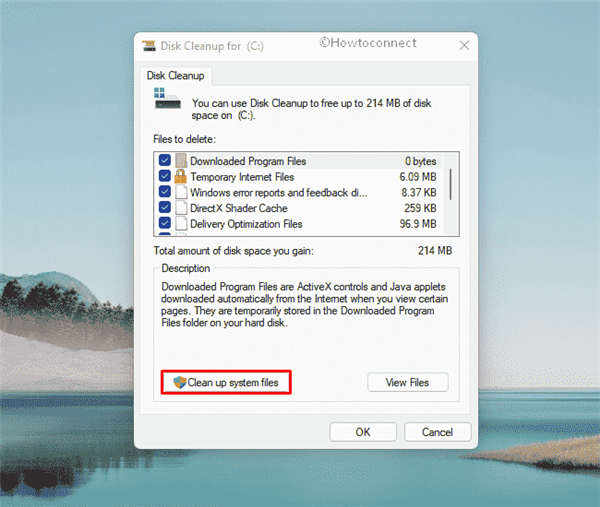
Task: Click the 214 MB total gain value
Action: (435, 251)
